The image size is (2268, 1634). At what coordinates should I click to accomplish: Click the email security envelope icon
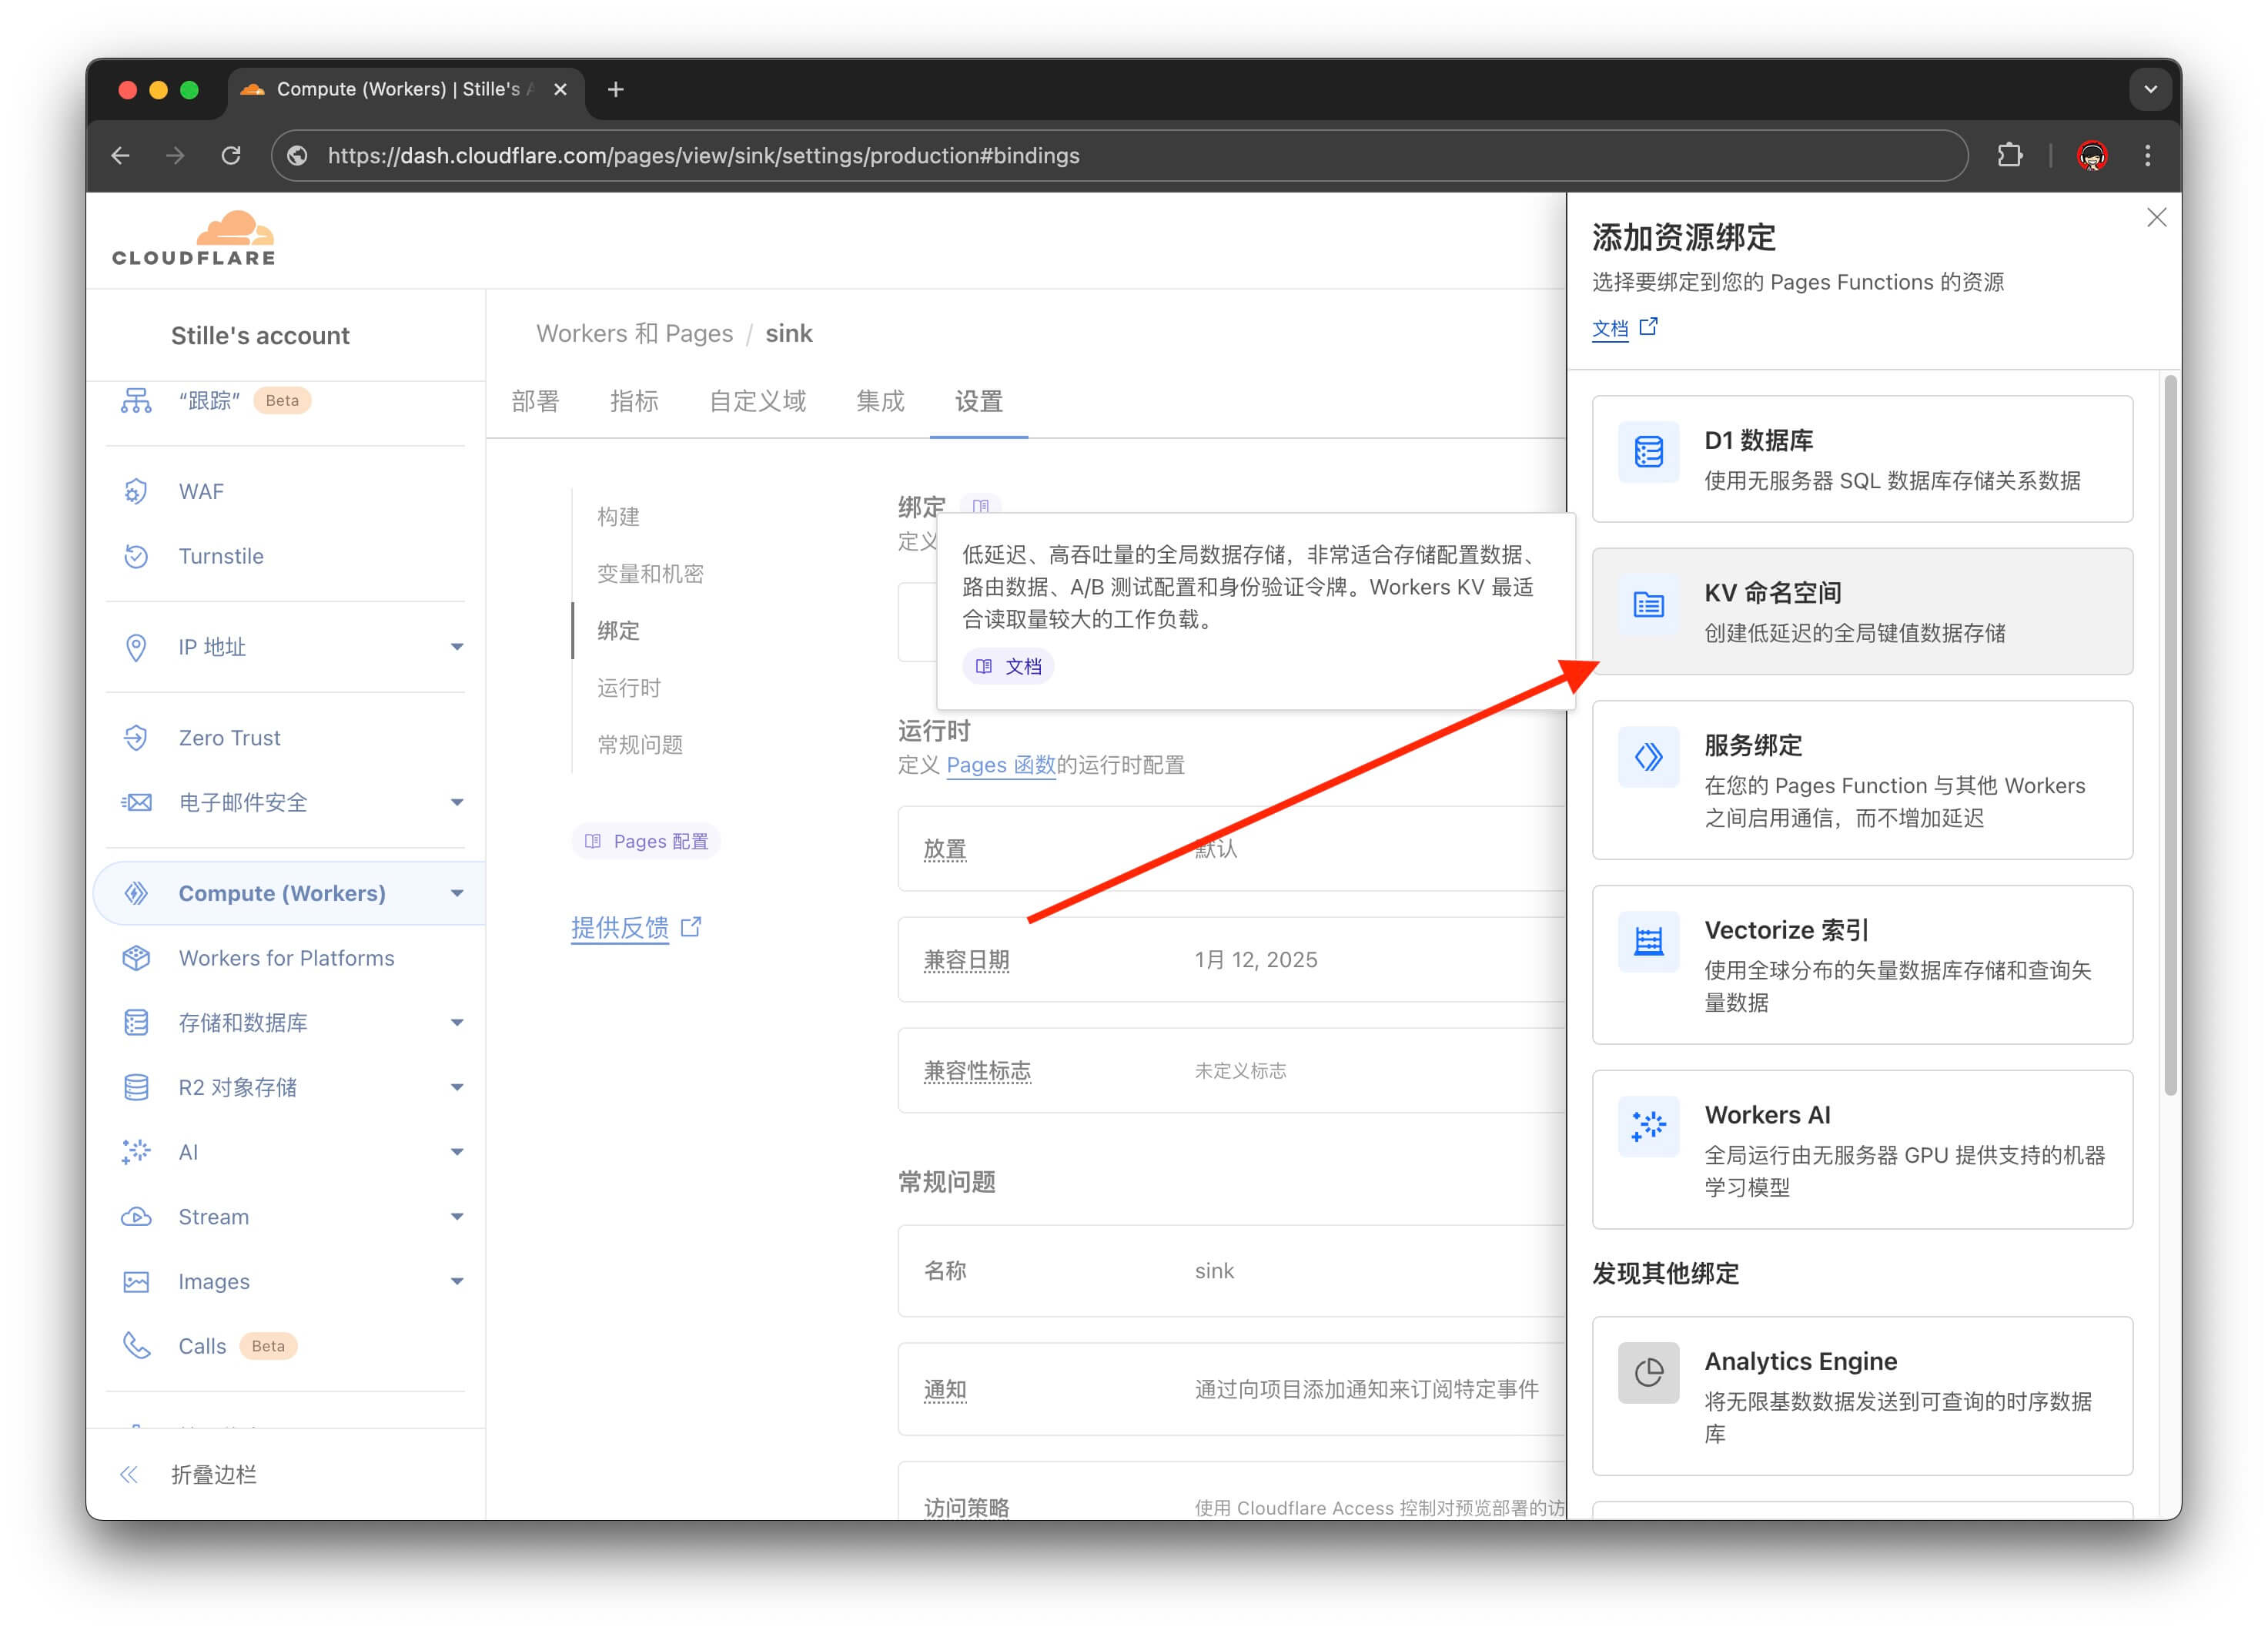[x=136, y=802]
